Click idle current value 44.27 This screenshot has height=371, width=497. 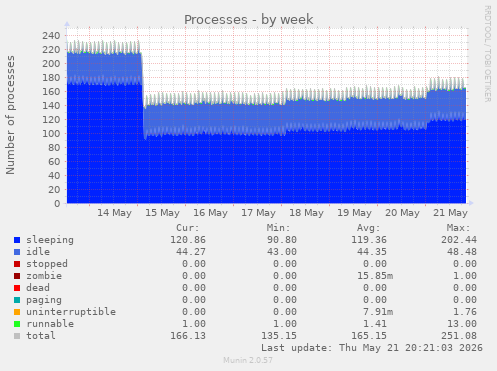[x=191, y=252]
